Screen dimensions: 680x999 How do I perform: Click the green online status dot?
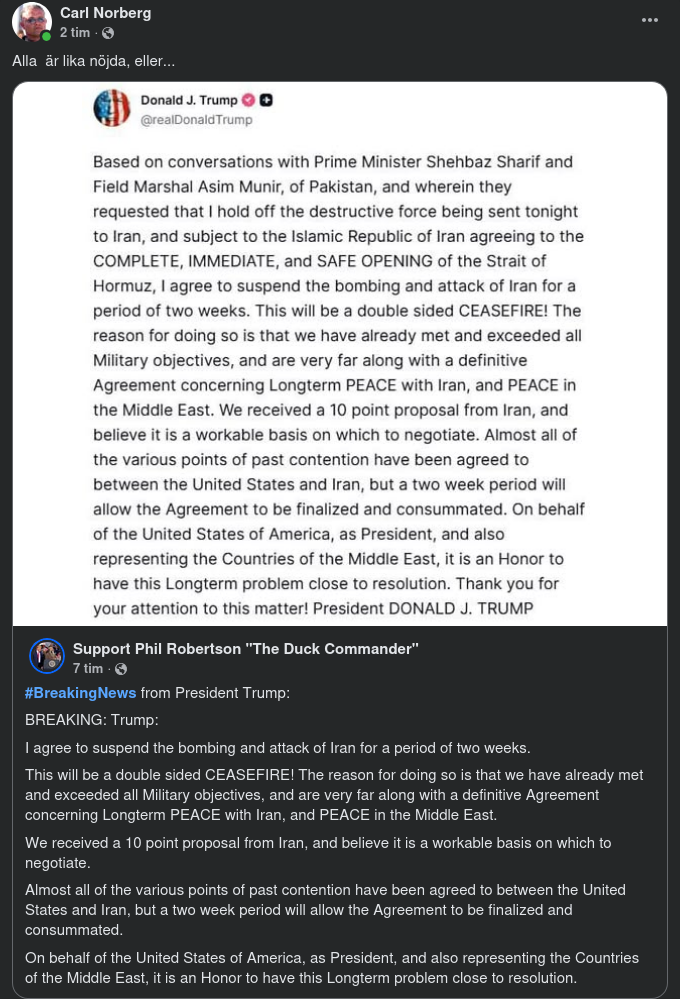click(x=46, y=36)
